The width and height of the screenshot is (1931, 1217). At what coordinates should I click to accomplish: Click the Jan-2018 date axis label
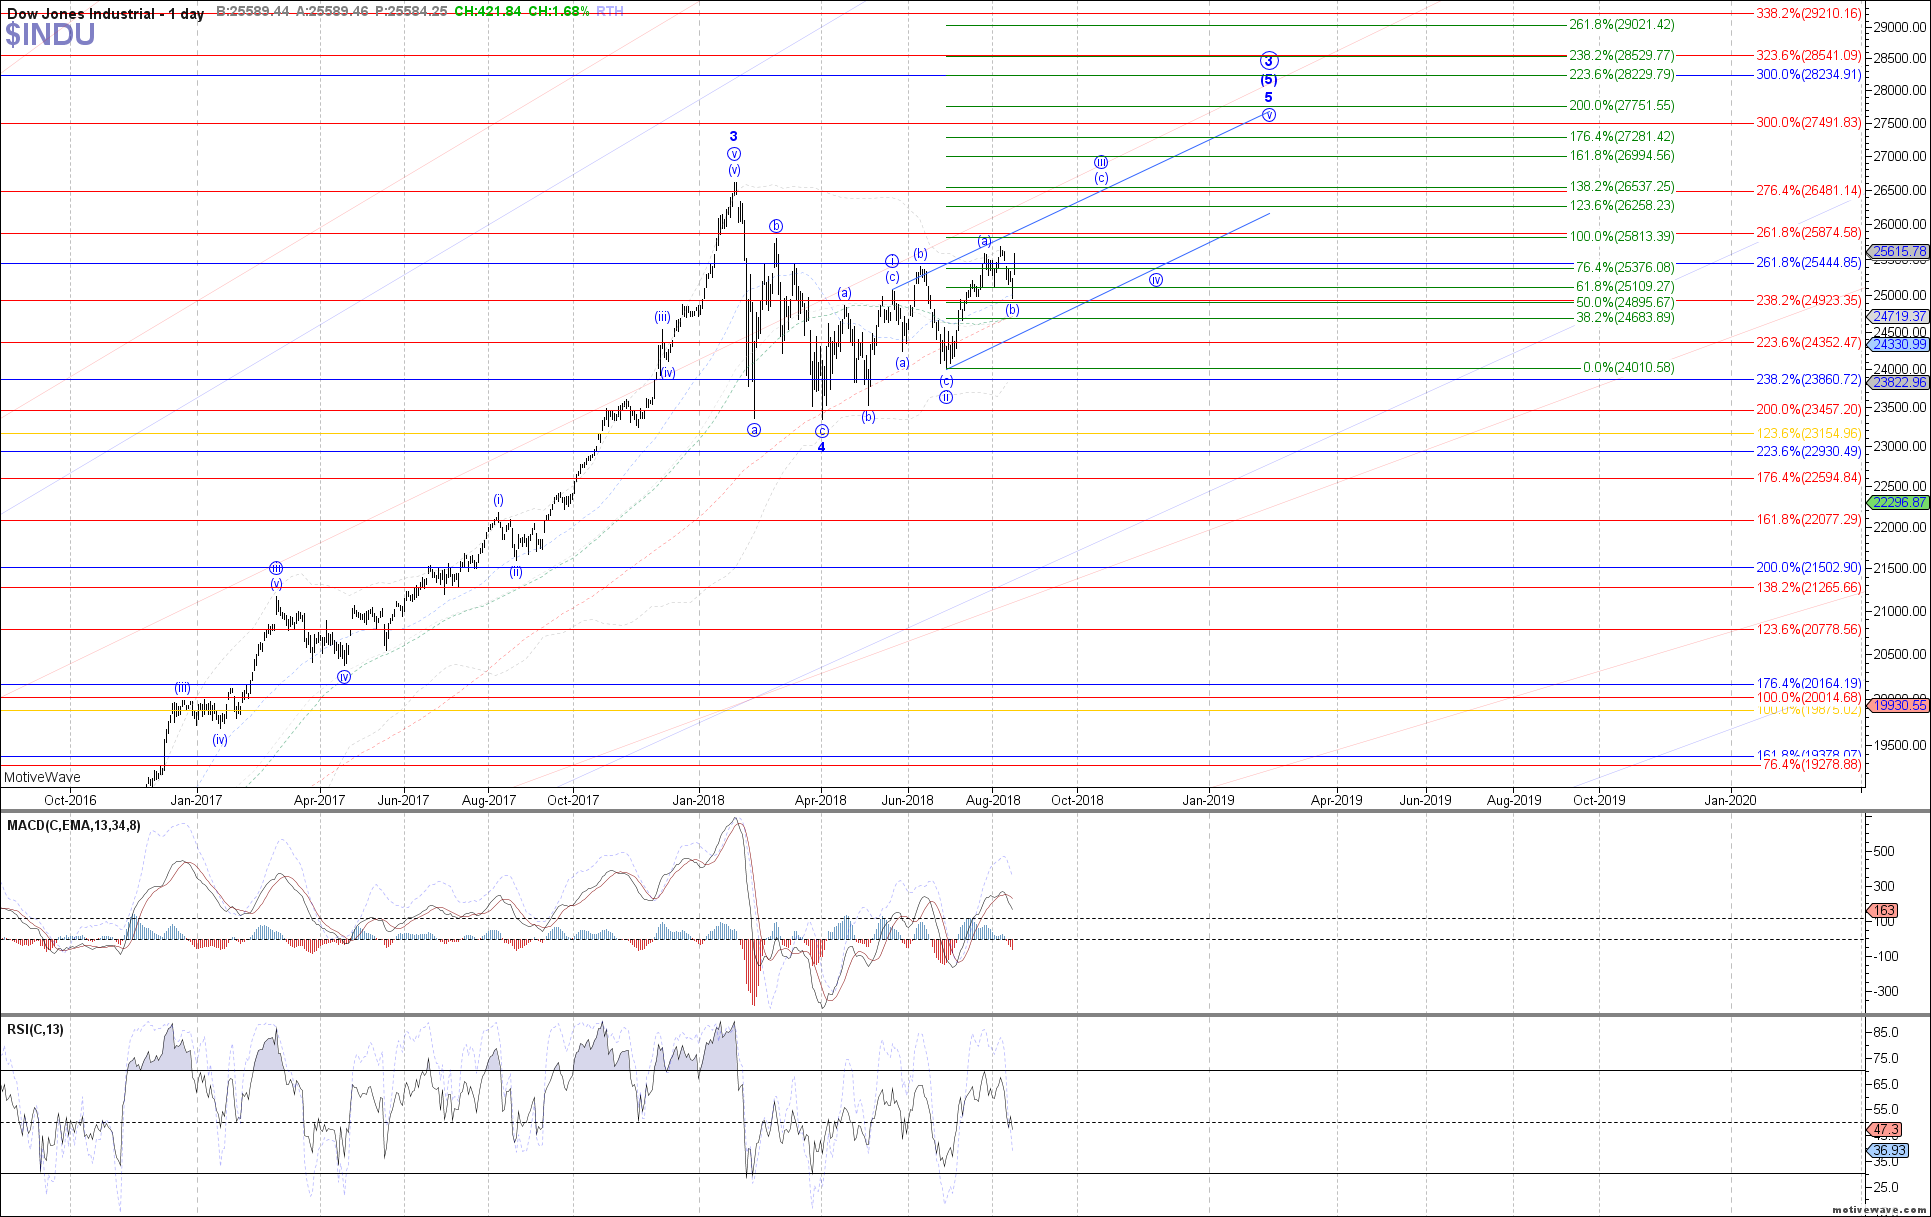point(698,800)
